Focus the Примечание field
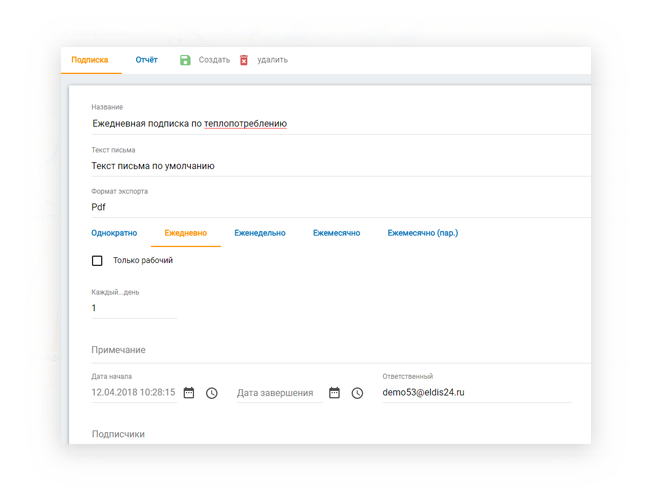The height and width of the screenshot is (488, 650). [x=341, y=350]
